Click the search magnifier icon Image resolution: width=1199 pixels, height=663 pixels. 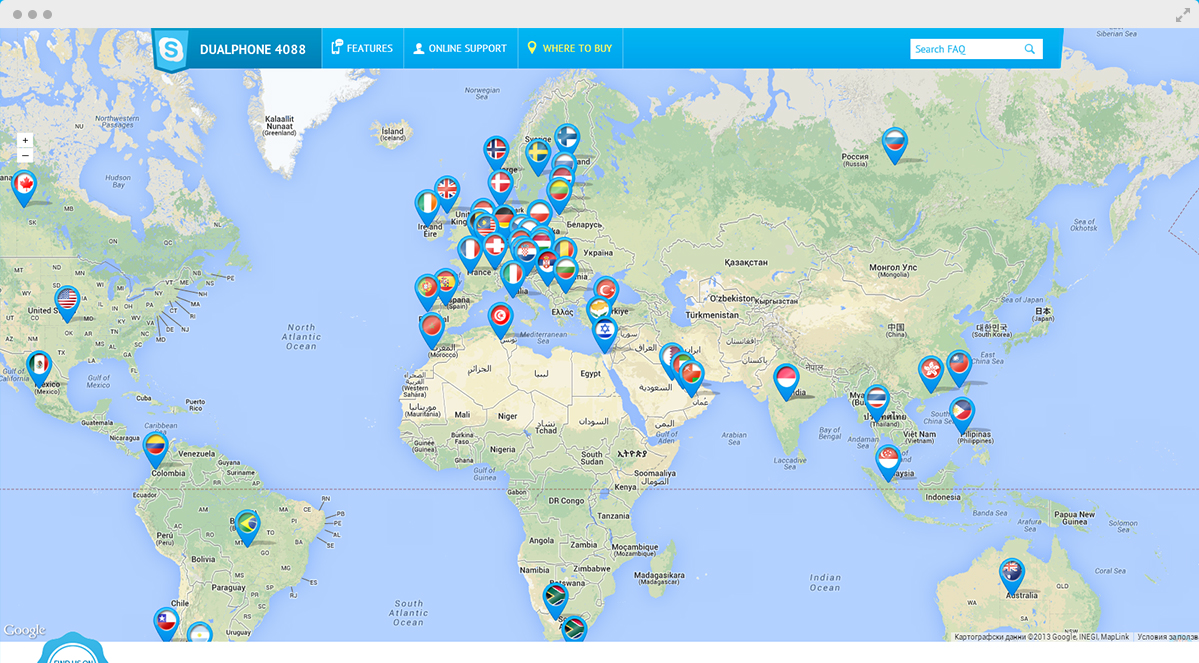(x=1030, y=49)
